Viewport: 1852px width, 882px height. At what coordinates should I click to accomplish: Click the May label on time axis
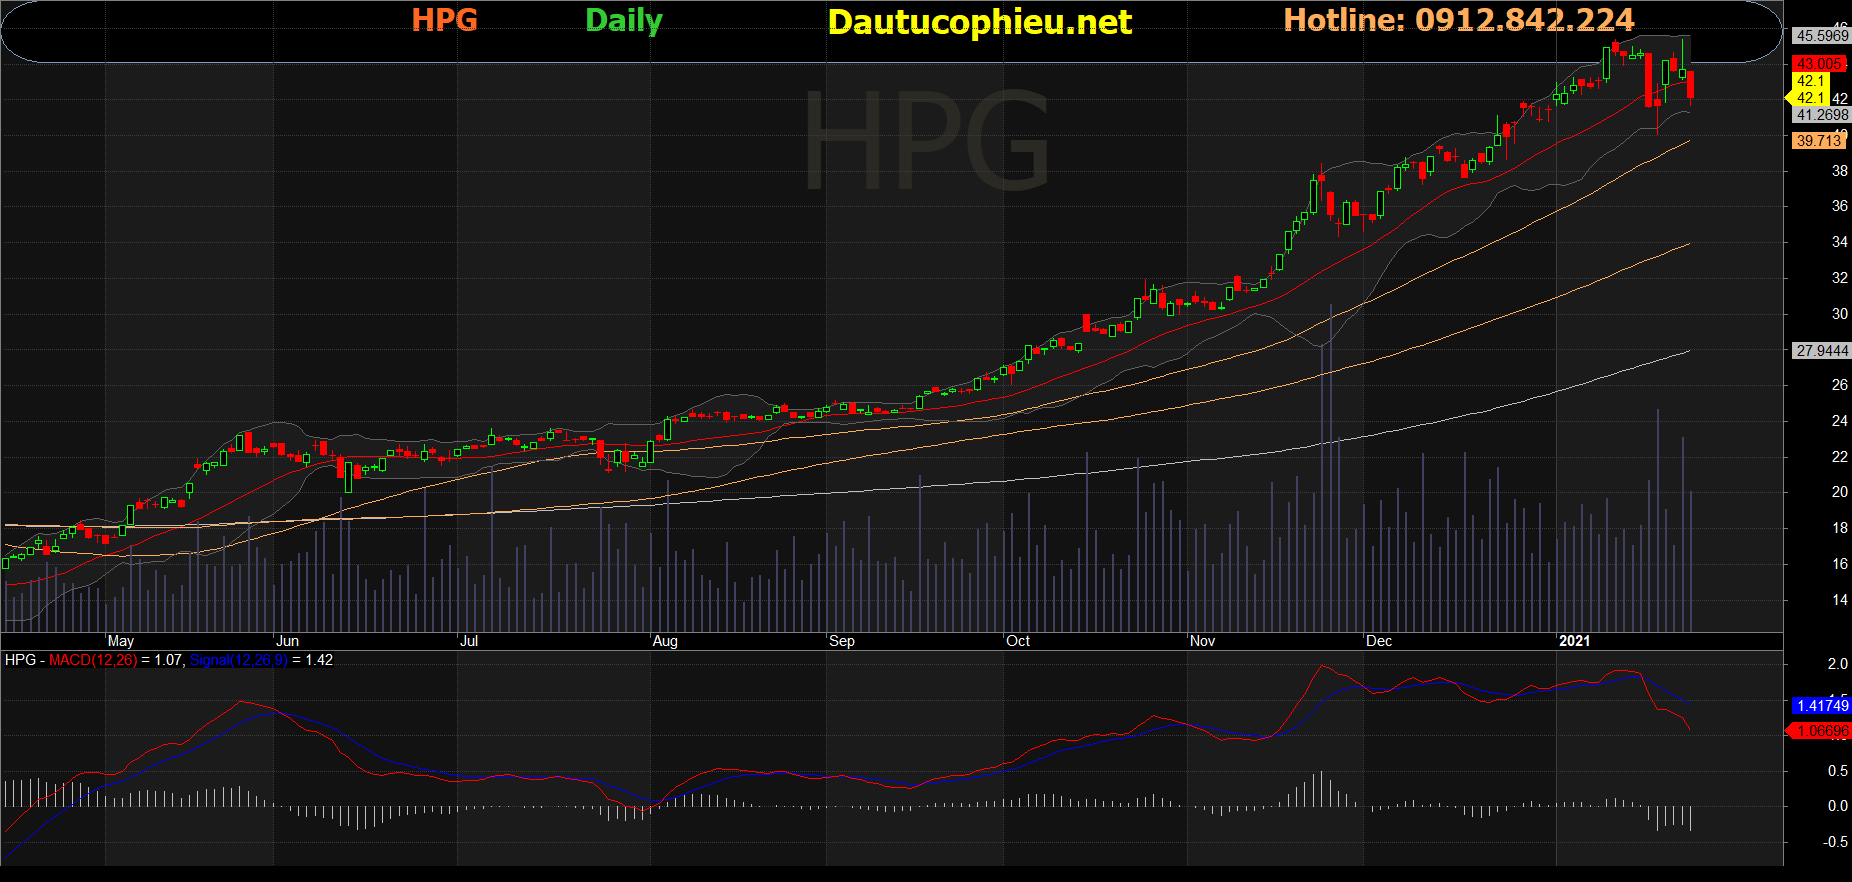(x=121, y=641)
